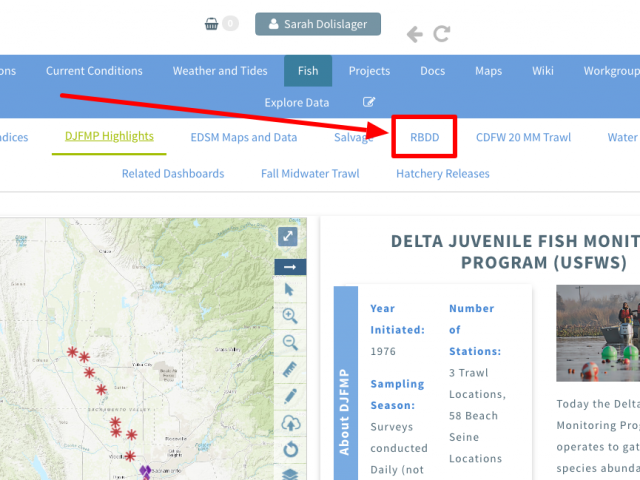The width and height of the screenshot is (640, 480).
Task: Open the Weather and Tides menu
Action: pos(220,71)
